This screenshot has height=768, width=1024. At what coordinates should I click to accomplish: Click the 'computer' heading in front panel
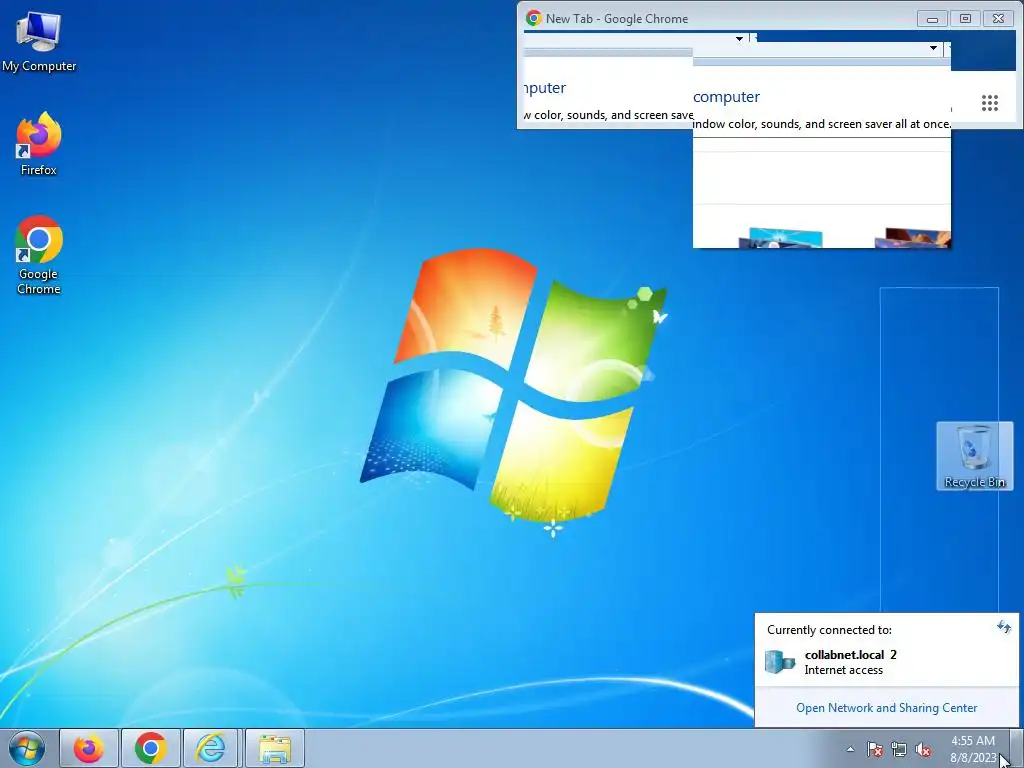[x=726, y=97]
